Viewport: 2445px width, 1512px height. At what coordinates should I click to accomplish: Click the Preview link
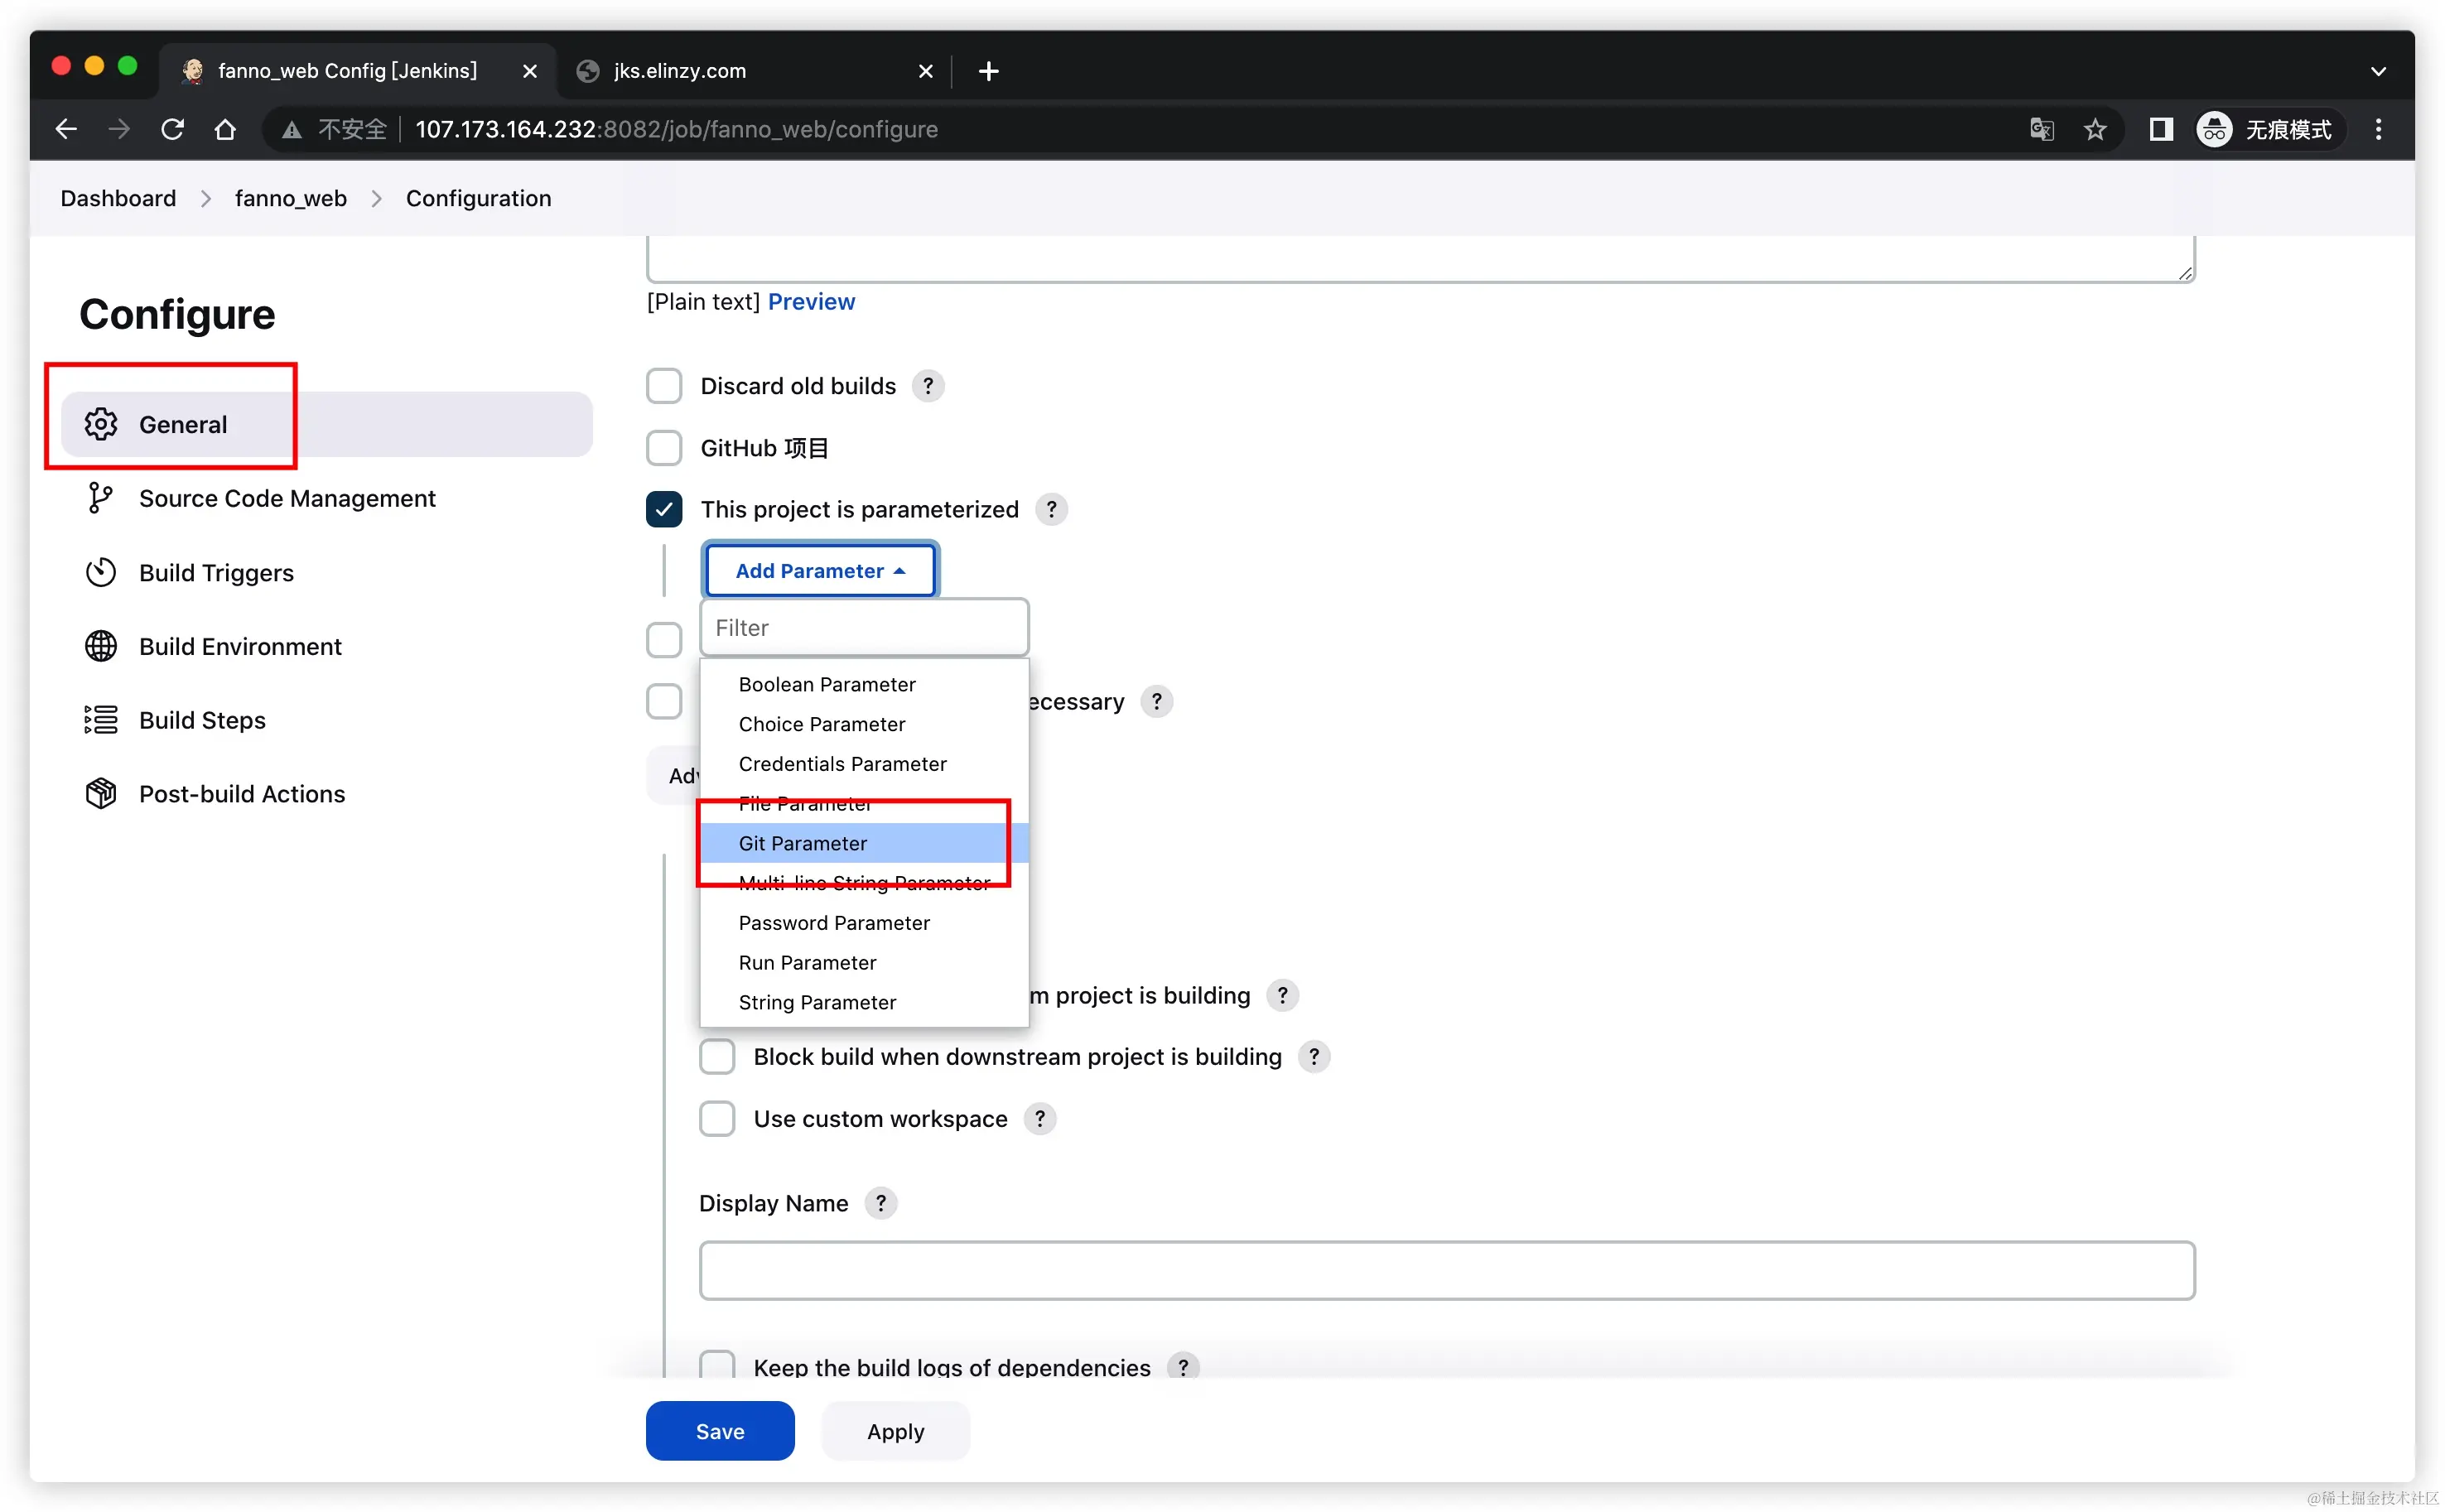point(811,302)
